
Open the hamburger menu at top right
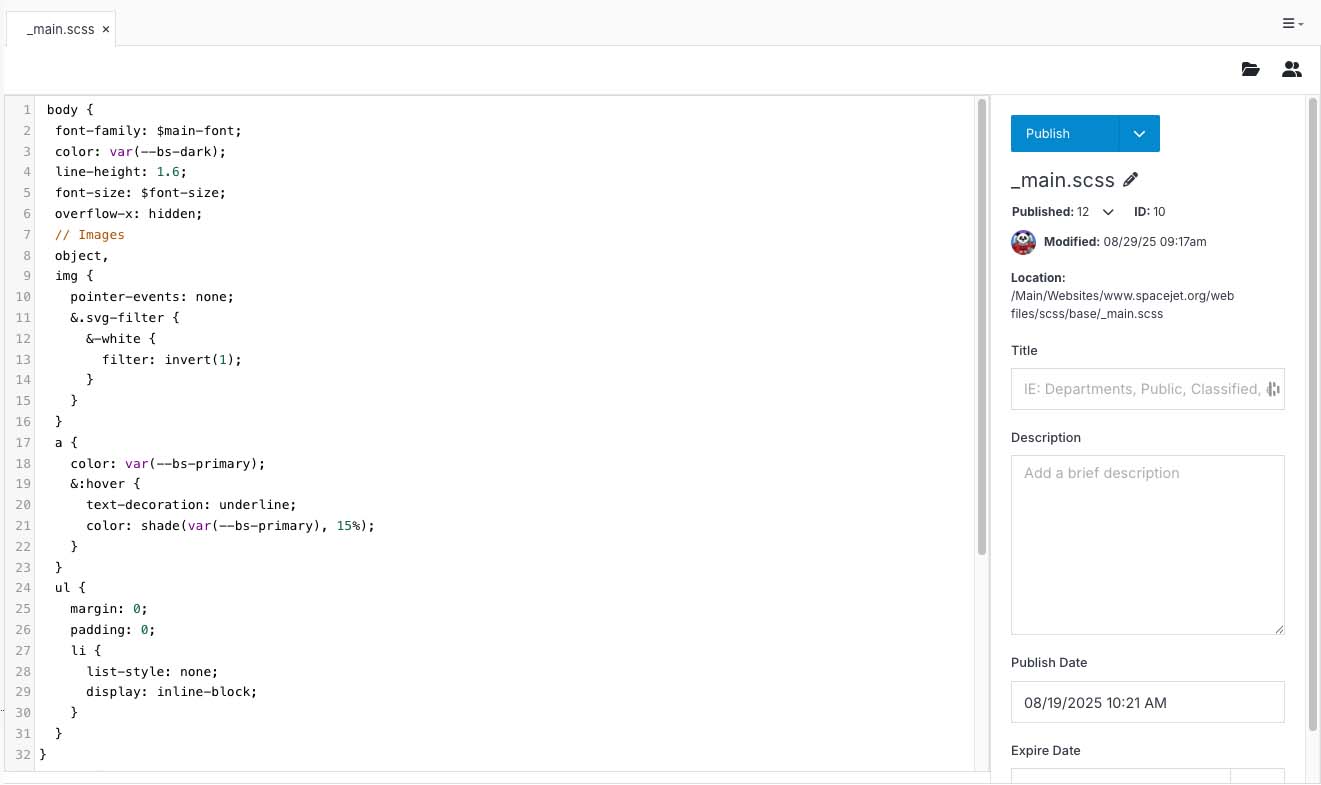click(1292, 24)
